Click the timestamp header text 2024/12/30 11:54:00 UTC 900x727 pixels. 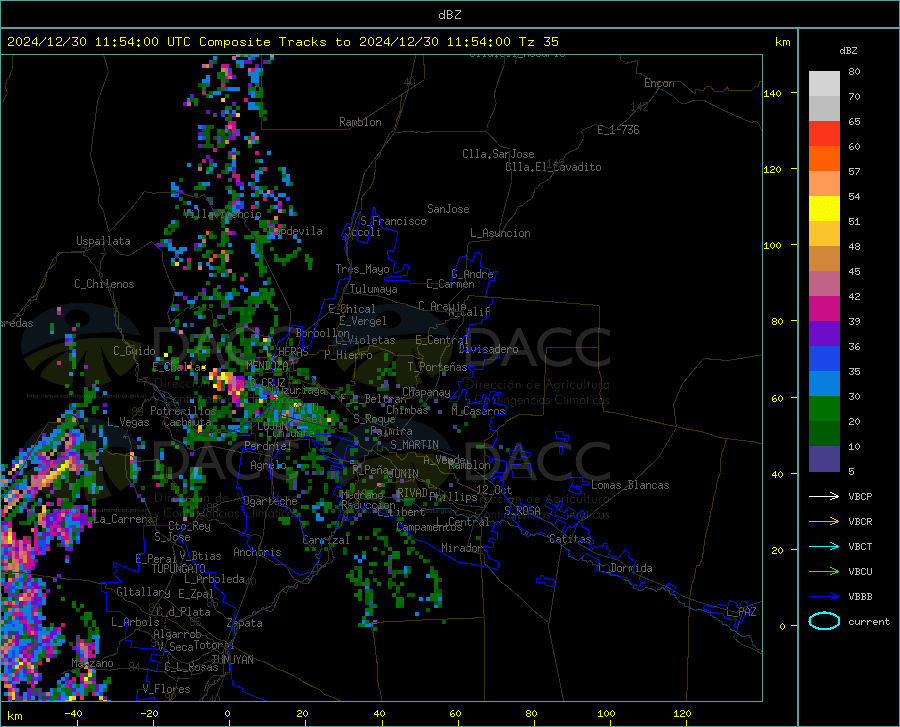tap(99, 42)
